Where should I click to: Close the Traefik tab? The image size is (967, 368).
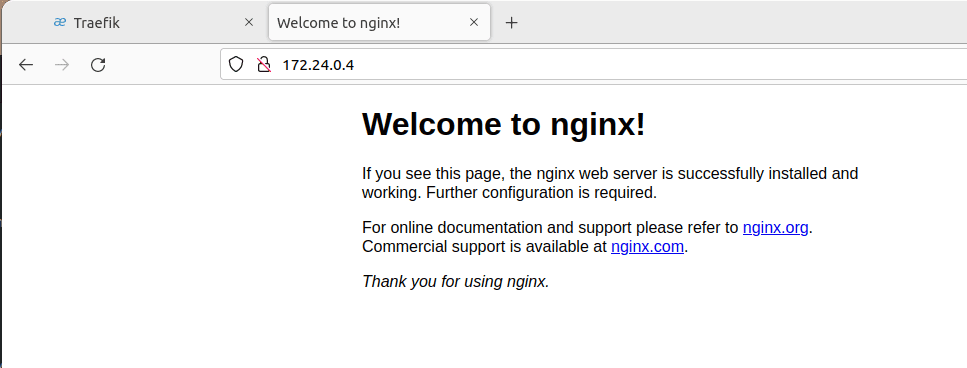point(249,23)
